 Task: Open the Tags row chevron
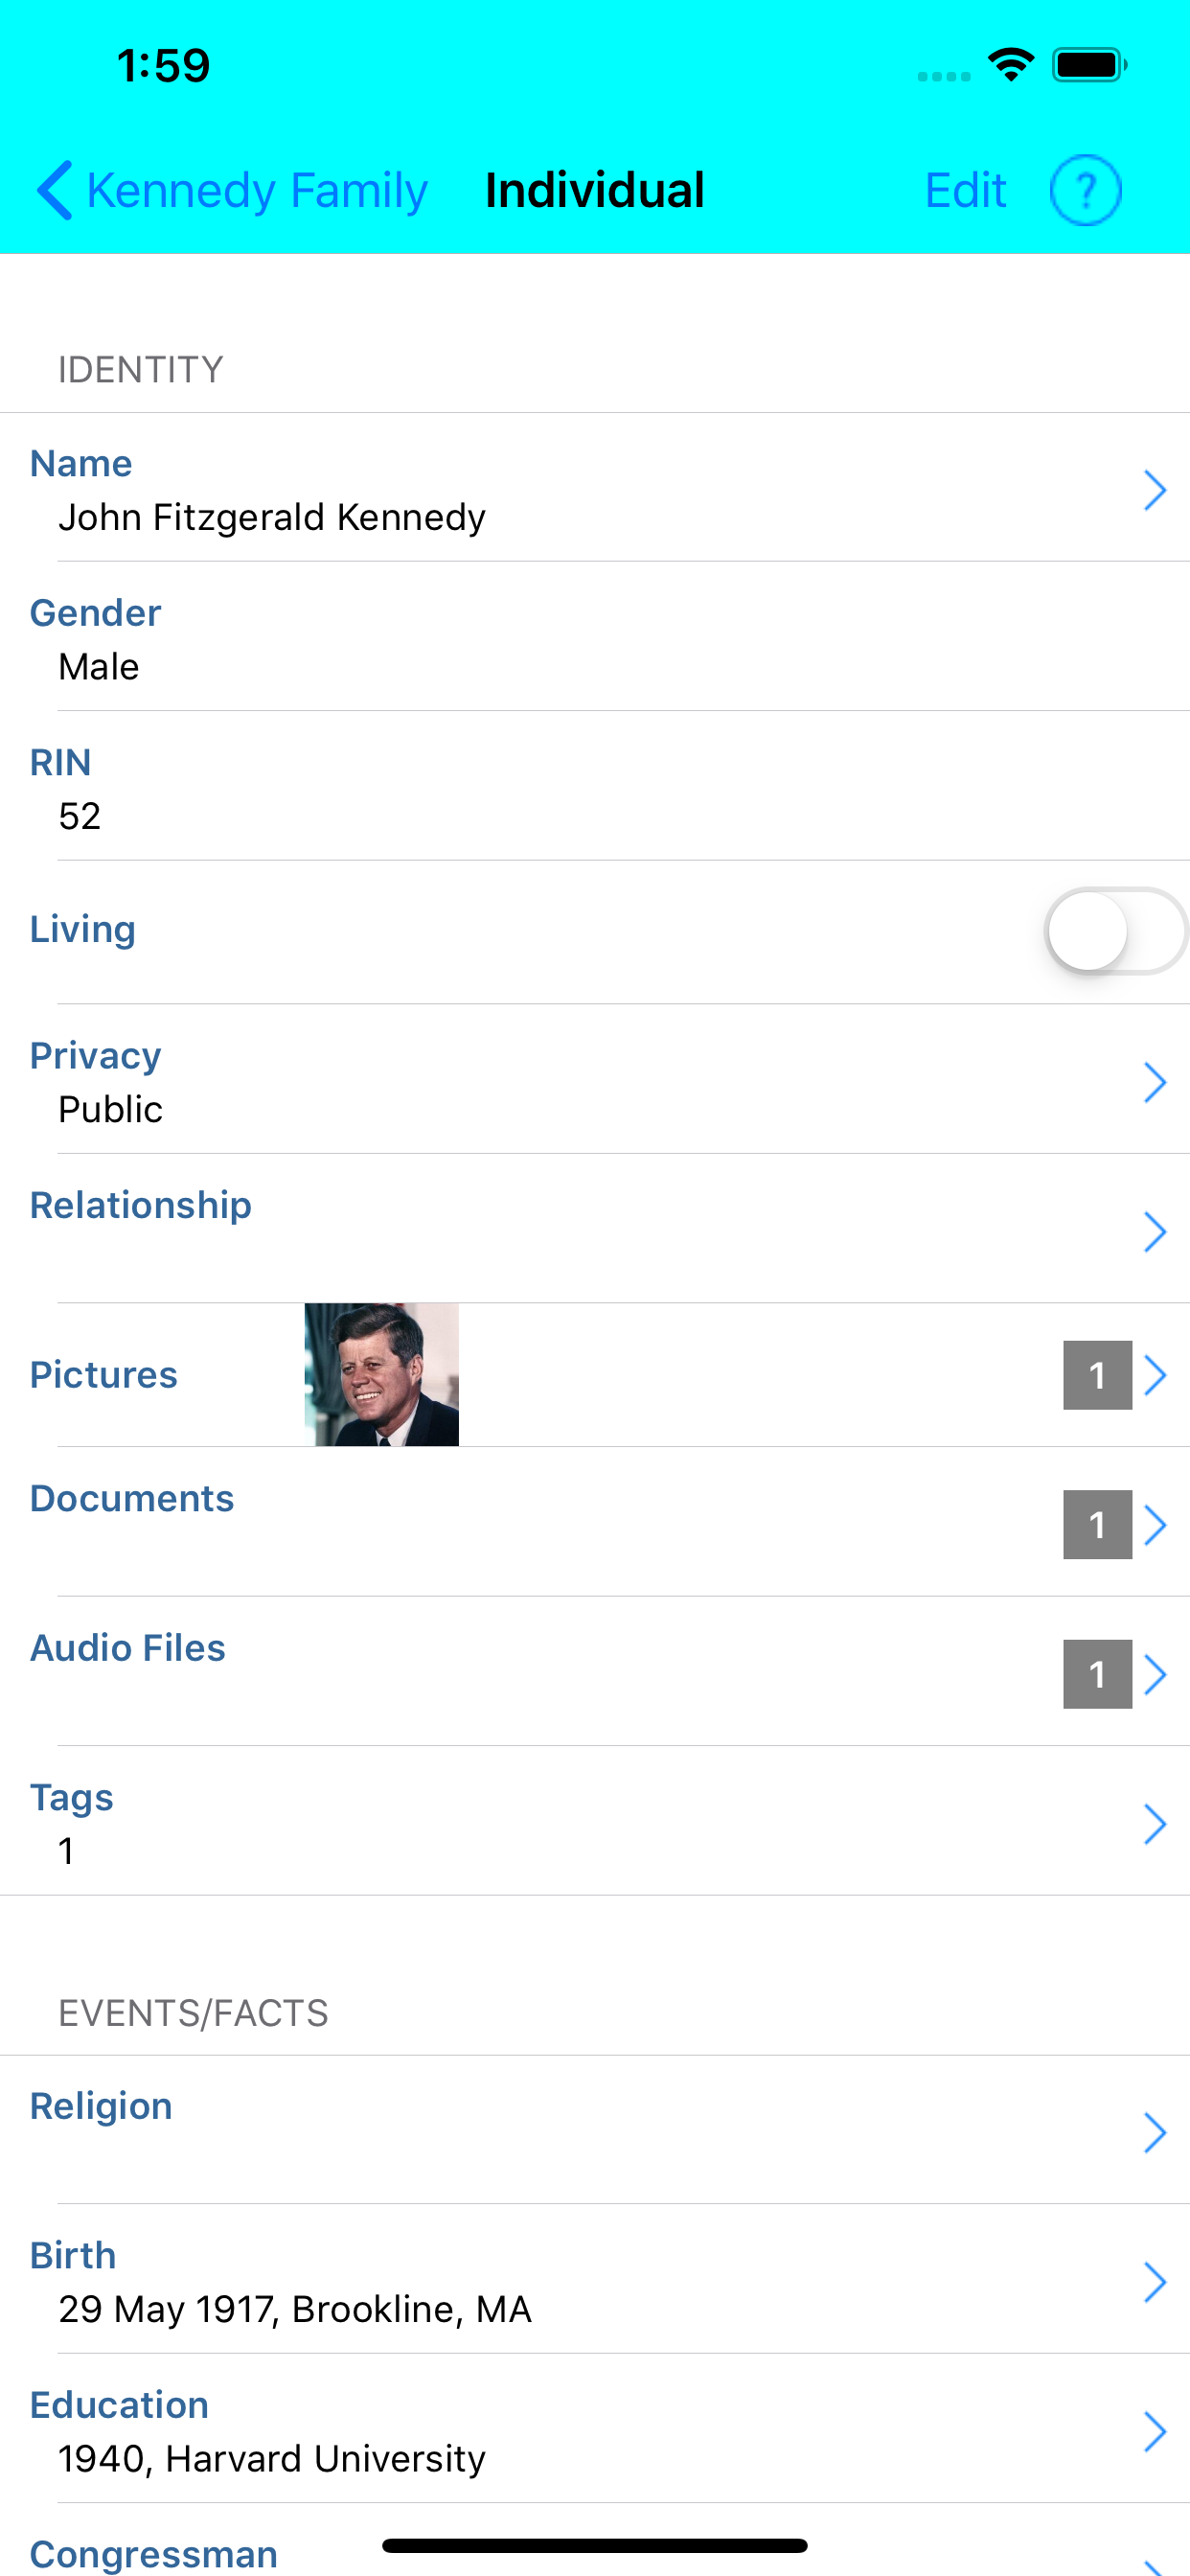coord(1155,1824)
